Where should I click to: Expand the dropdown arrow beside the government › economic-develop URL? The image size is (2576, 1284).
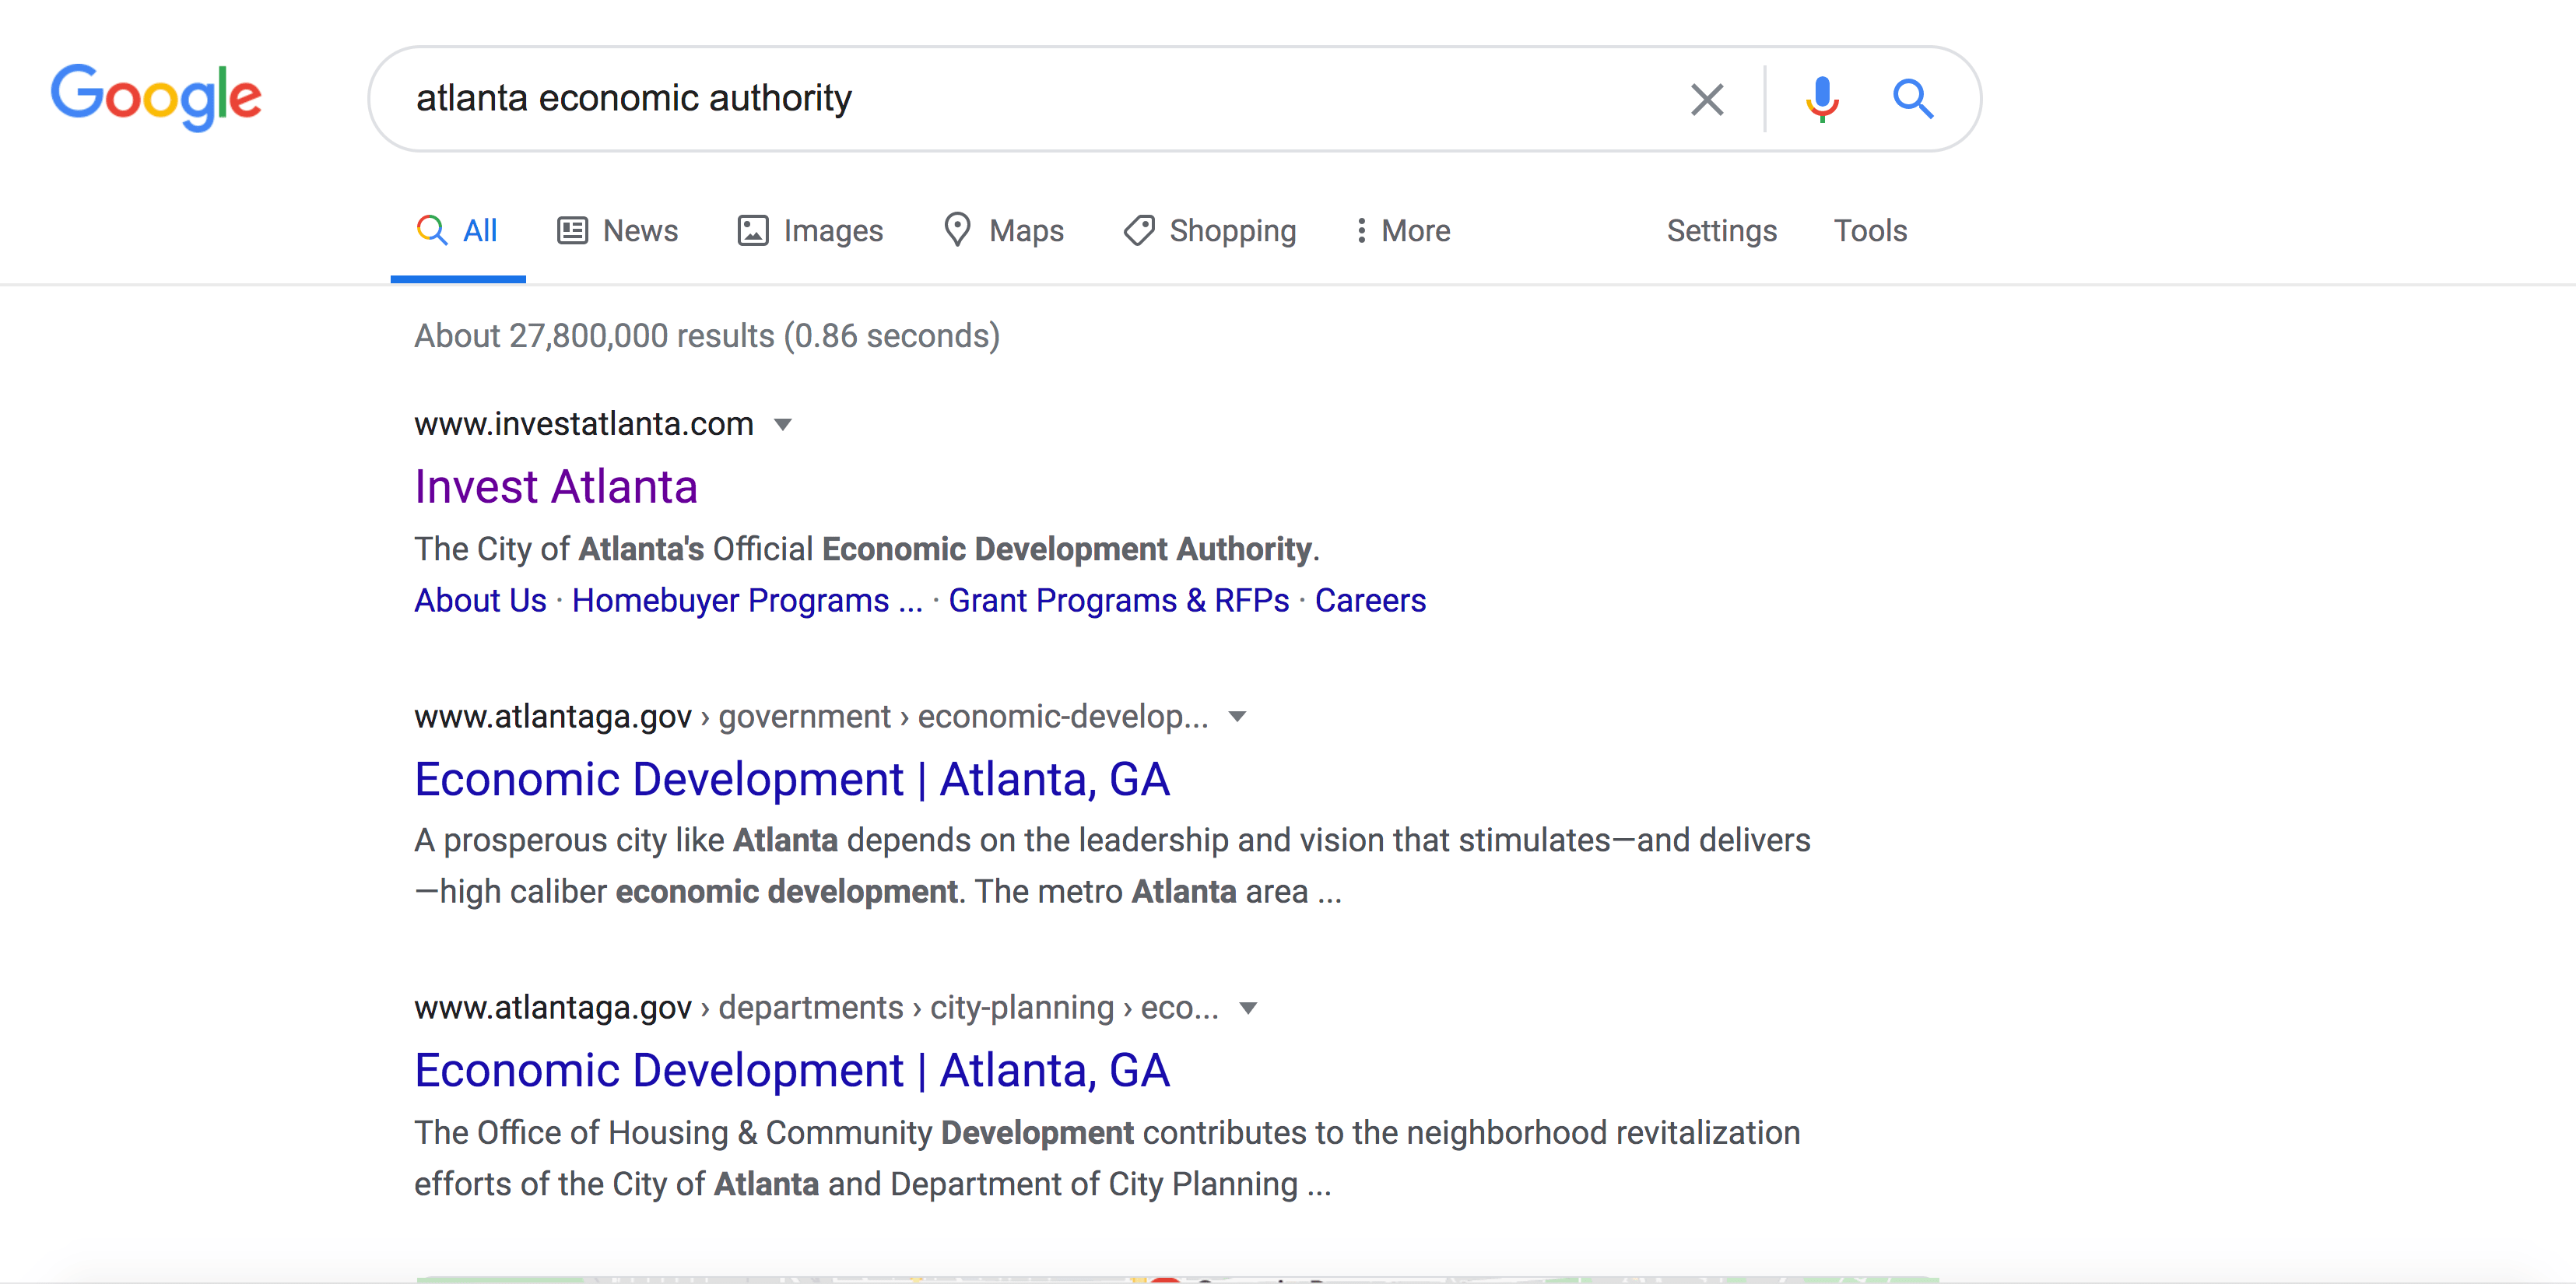(x=1237, y=717)
